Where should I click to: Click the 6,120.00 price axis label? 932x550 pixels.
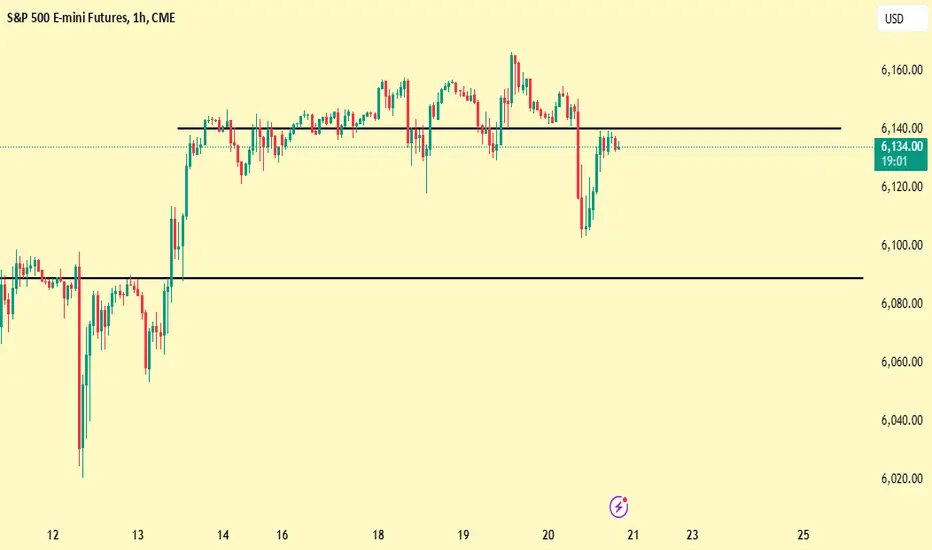[902, 187]
